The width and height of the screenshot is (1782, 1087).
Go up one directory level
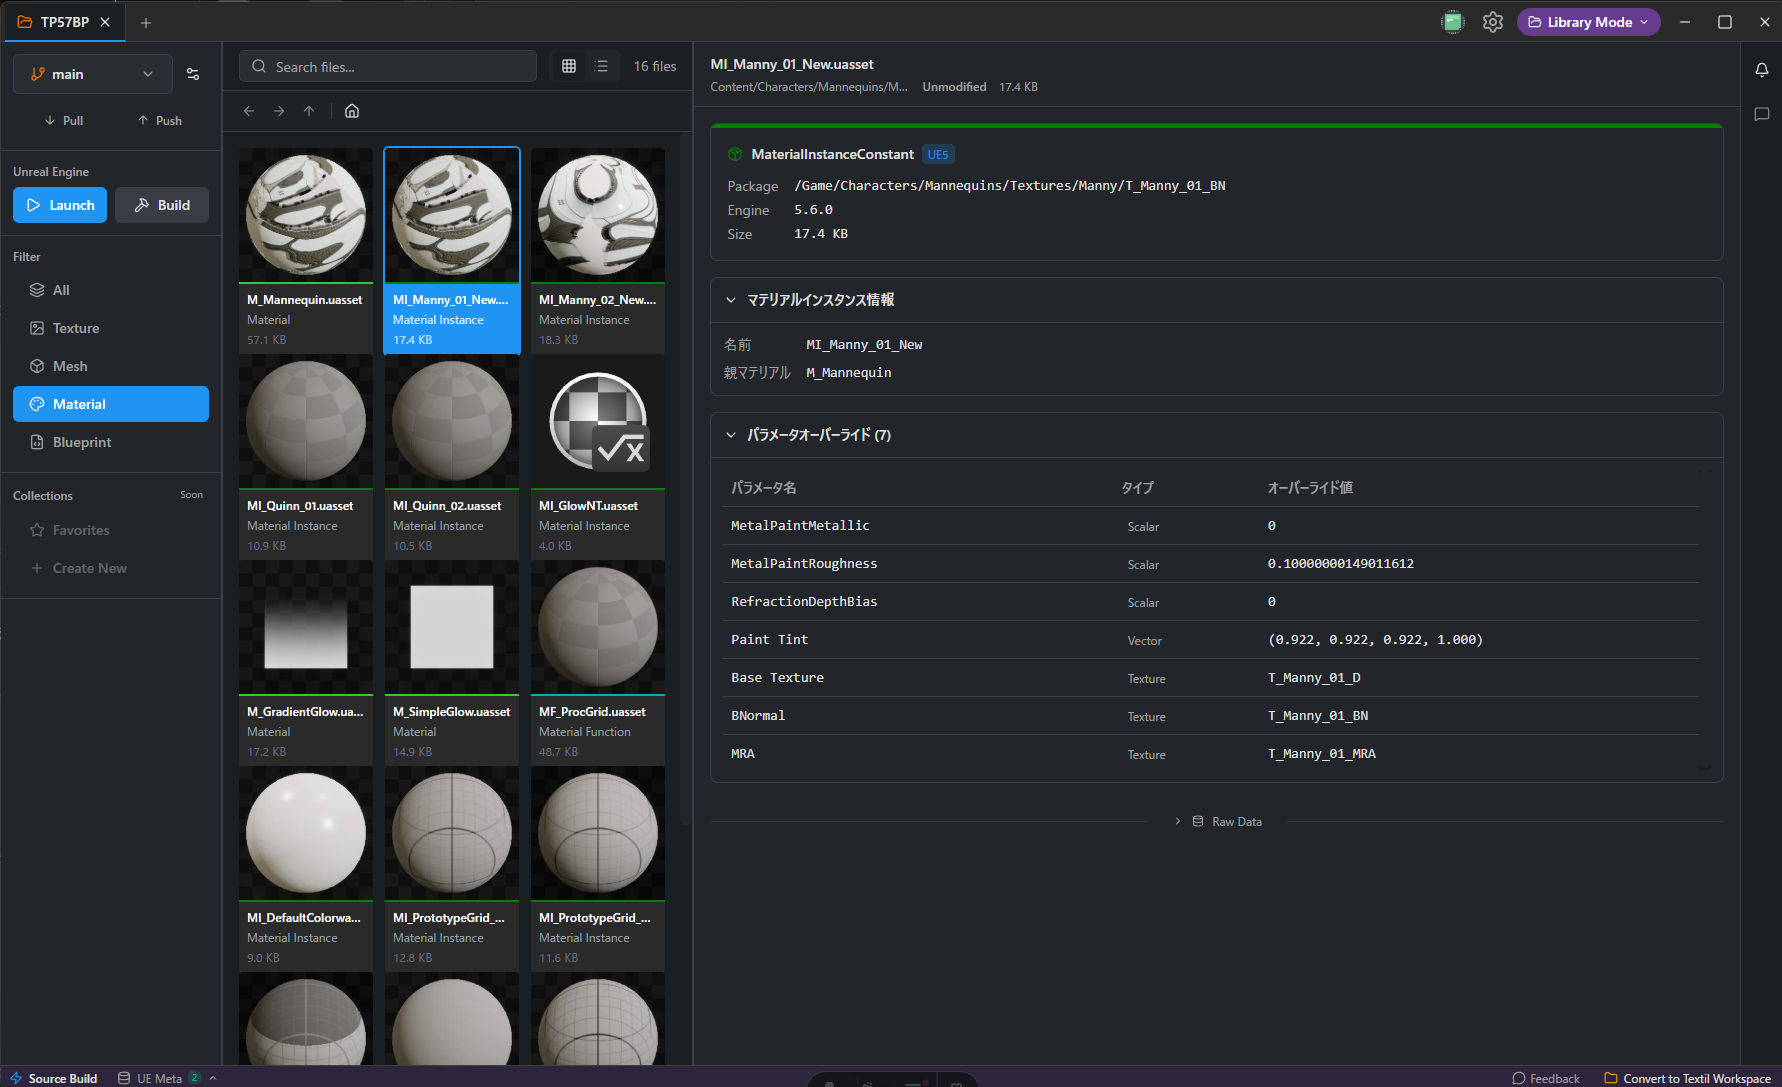[309, 111]
